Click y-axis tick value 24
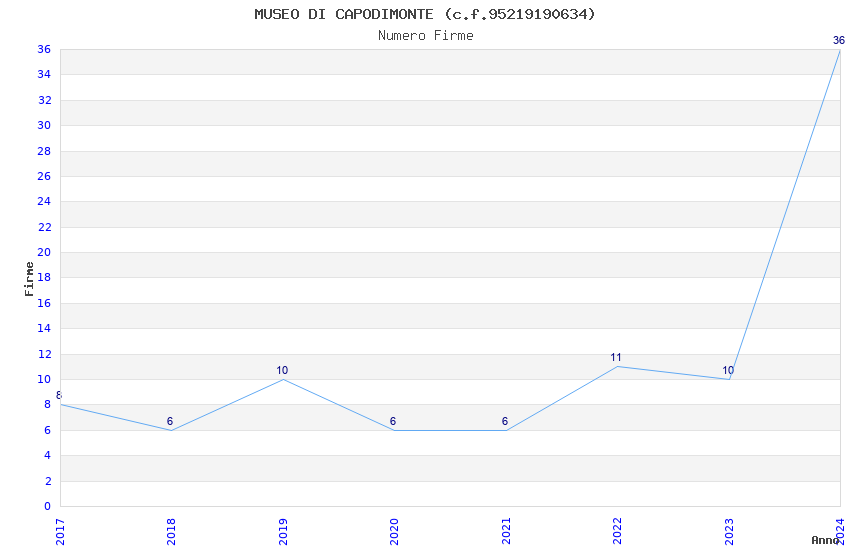The height and width of the screenshot is (550, 850). [x=44, y=201]
